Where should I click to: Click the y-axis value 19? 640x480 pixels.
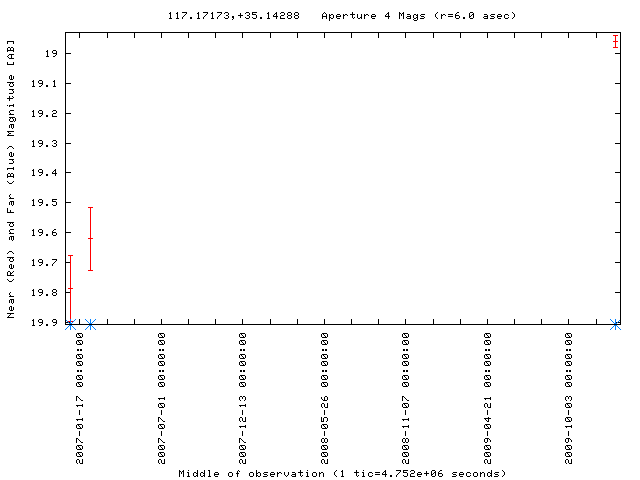pos(51,53)
